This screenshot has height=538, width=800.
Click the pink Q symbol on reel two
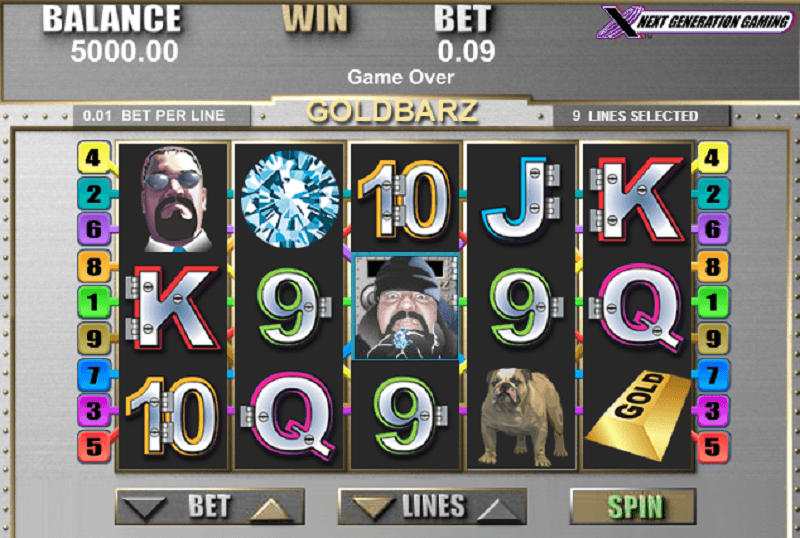point(289,415)
